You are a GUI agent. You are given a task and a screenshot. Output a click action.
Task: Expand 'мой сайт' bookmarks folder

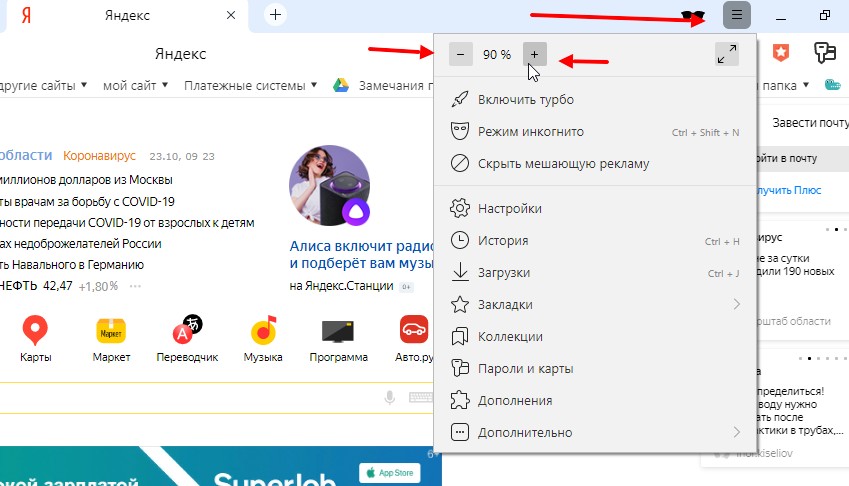pyautogui.click(x=135, y=86)
